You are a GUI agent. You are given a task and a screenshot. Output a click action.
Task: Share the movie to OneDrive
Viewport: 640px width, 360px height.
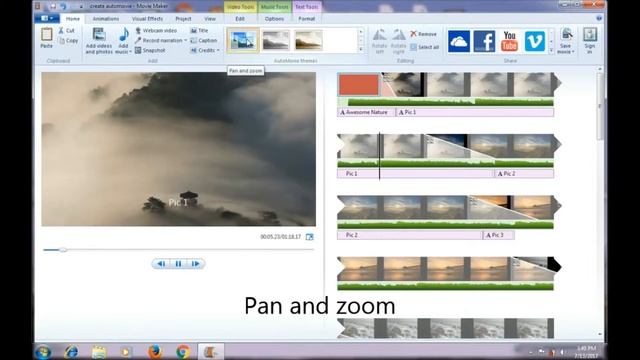(459, 41)
